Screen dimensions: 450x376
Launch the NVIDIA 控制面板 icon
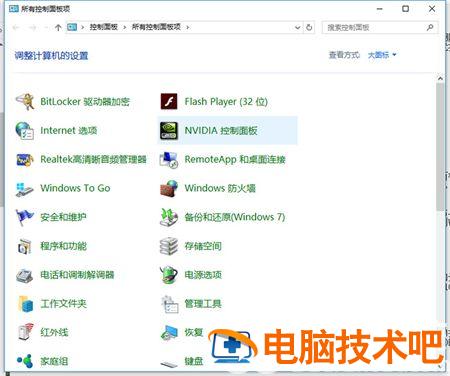coord(169,130)
